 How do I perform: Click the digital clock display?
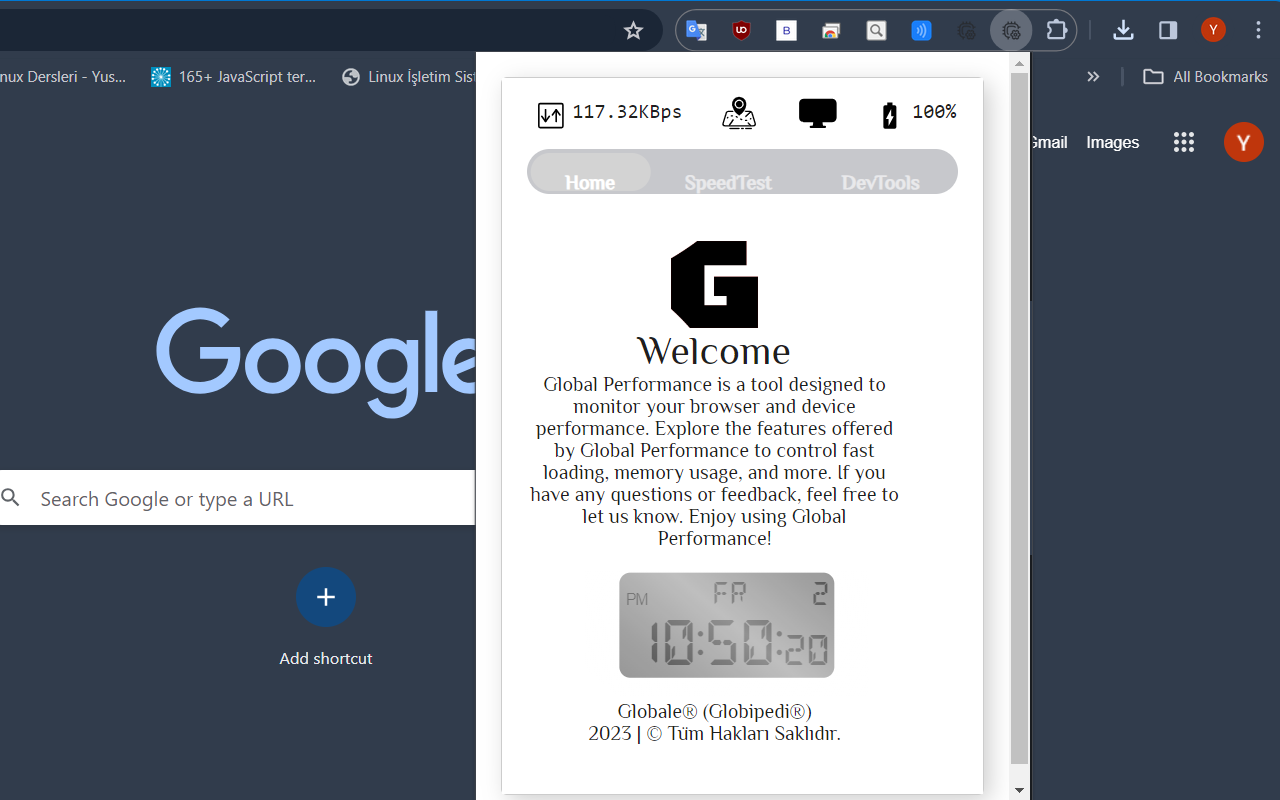726,624
